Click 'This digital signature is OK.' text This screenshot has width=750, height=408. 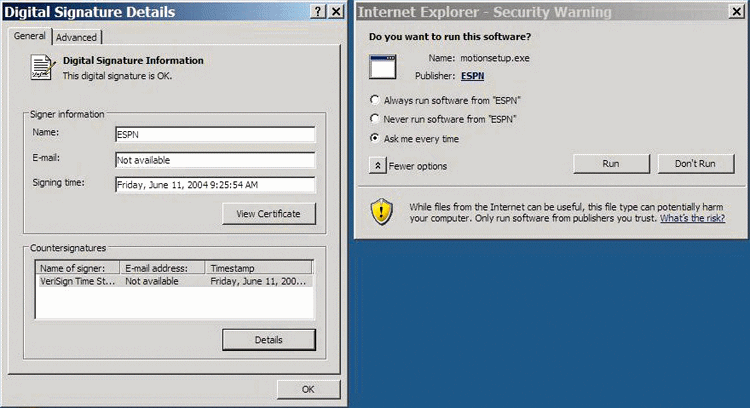(117, 76)
